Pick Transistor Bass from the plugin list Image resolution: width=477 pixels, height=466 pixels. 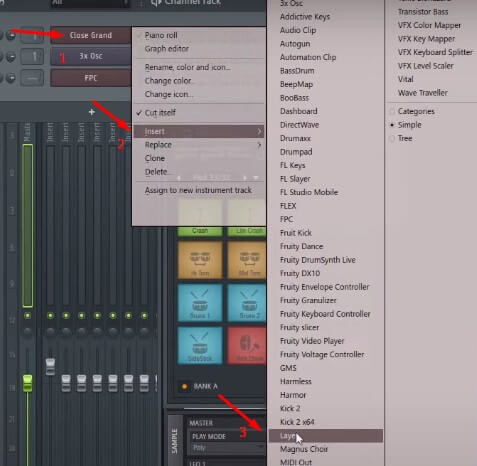tap(423, 12)
